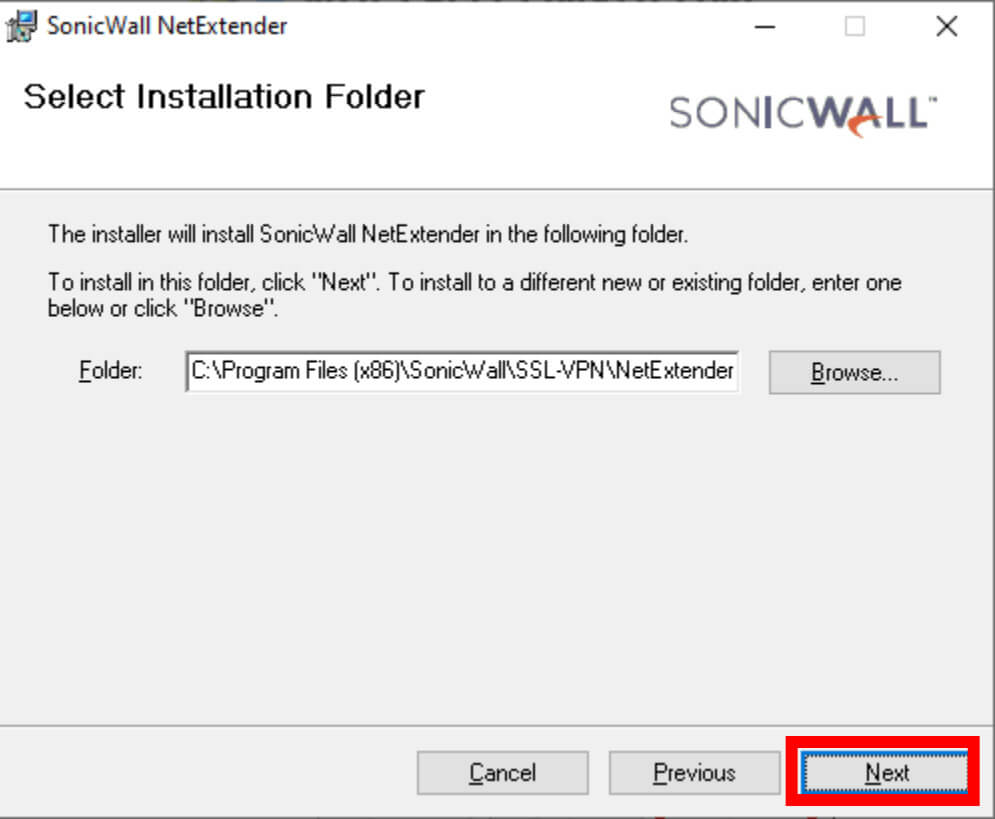This screenshot has height=819, width=995.
Task: Click the "SonicWall NetExtender" window title text
Action: pyautogui.click(x=167, y=26)
